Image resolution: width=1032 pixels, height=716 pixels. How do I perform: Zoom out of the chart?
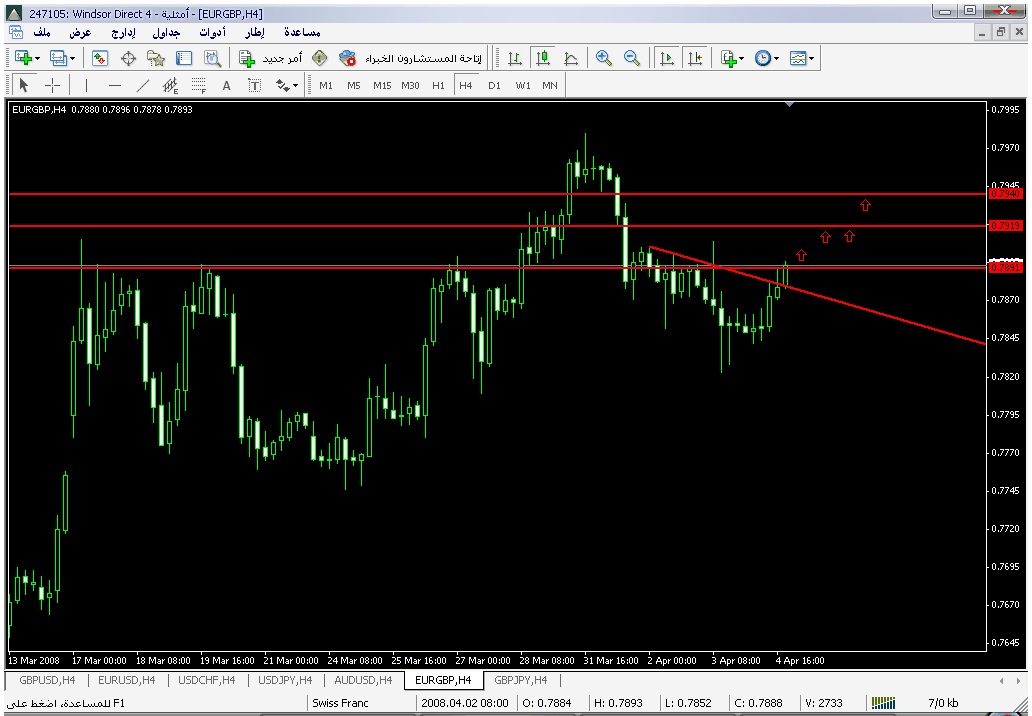(632, 59)
